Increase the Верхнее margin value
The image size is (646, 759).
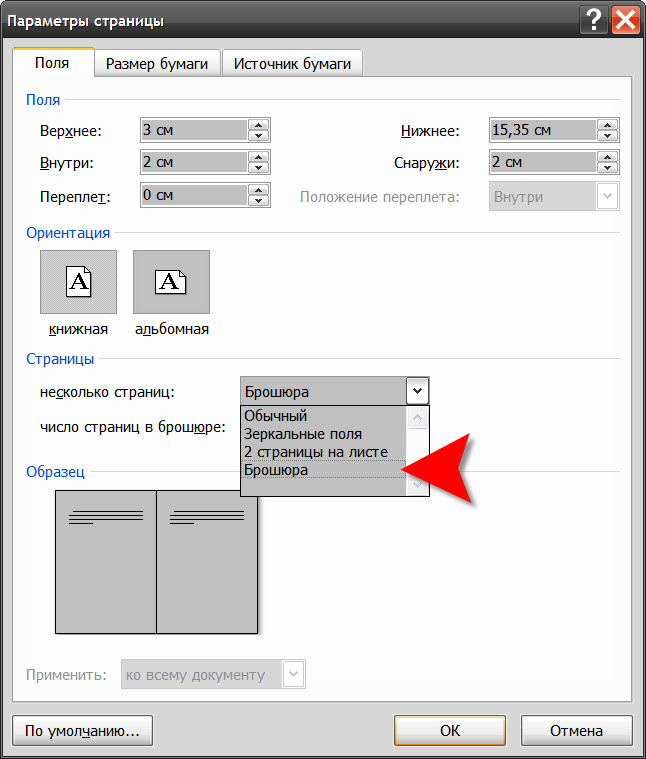coord(258,125)
